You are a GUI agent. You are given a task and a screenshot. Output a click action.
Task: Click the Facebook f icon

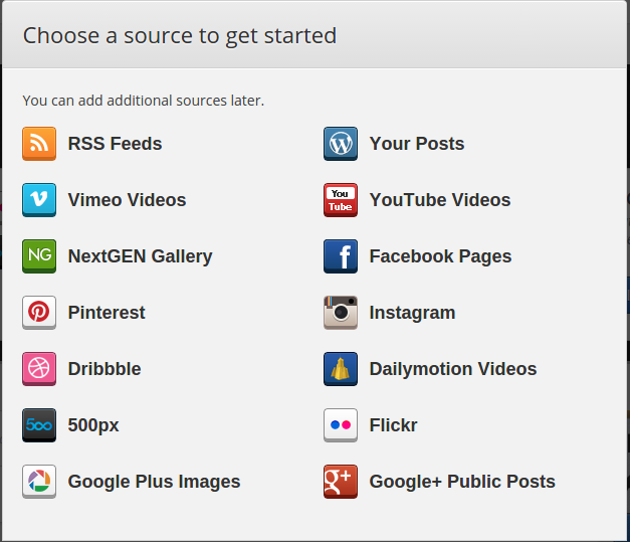(340, 256)
